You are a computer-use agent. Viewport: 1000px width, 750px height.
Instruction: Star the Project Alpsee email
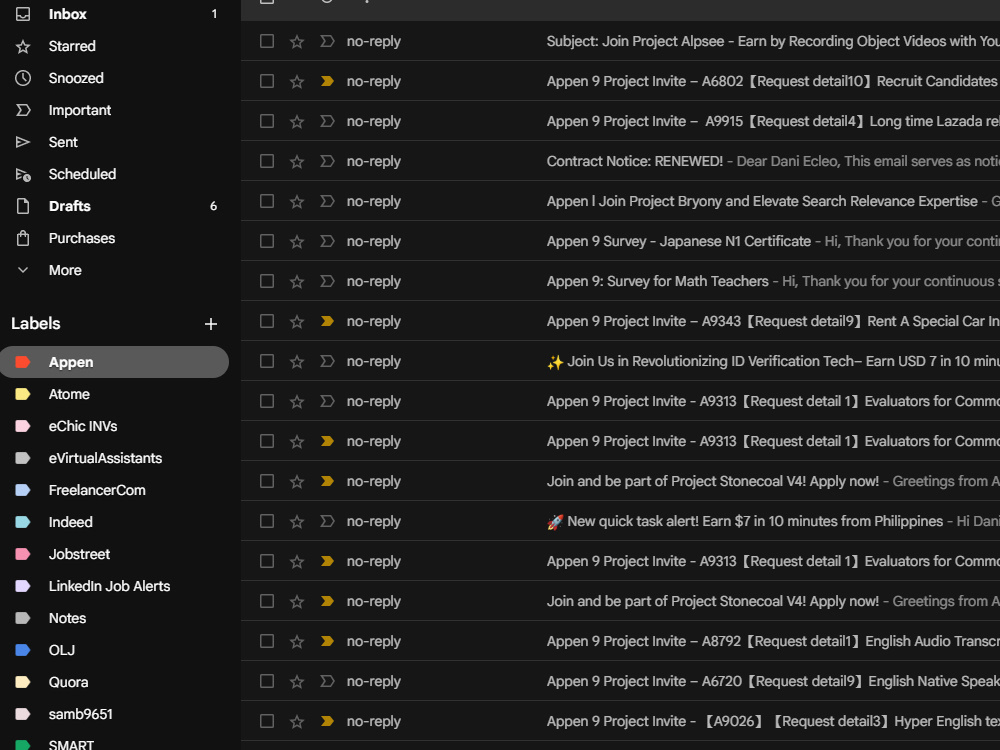pos(297,41)
